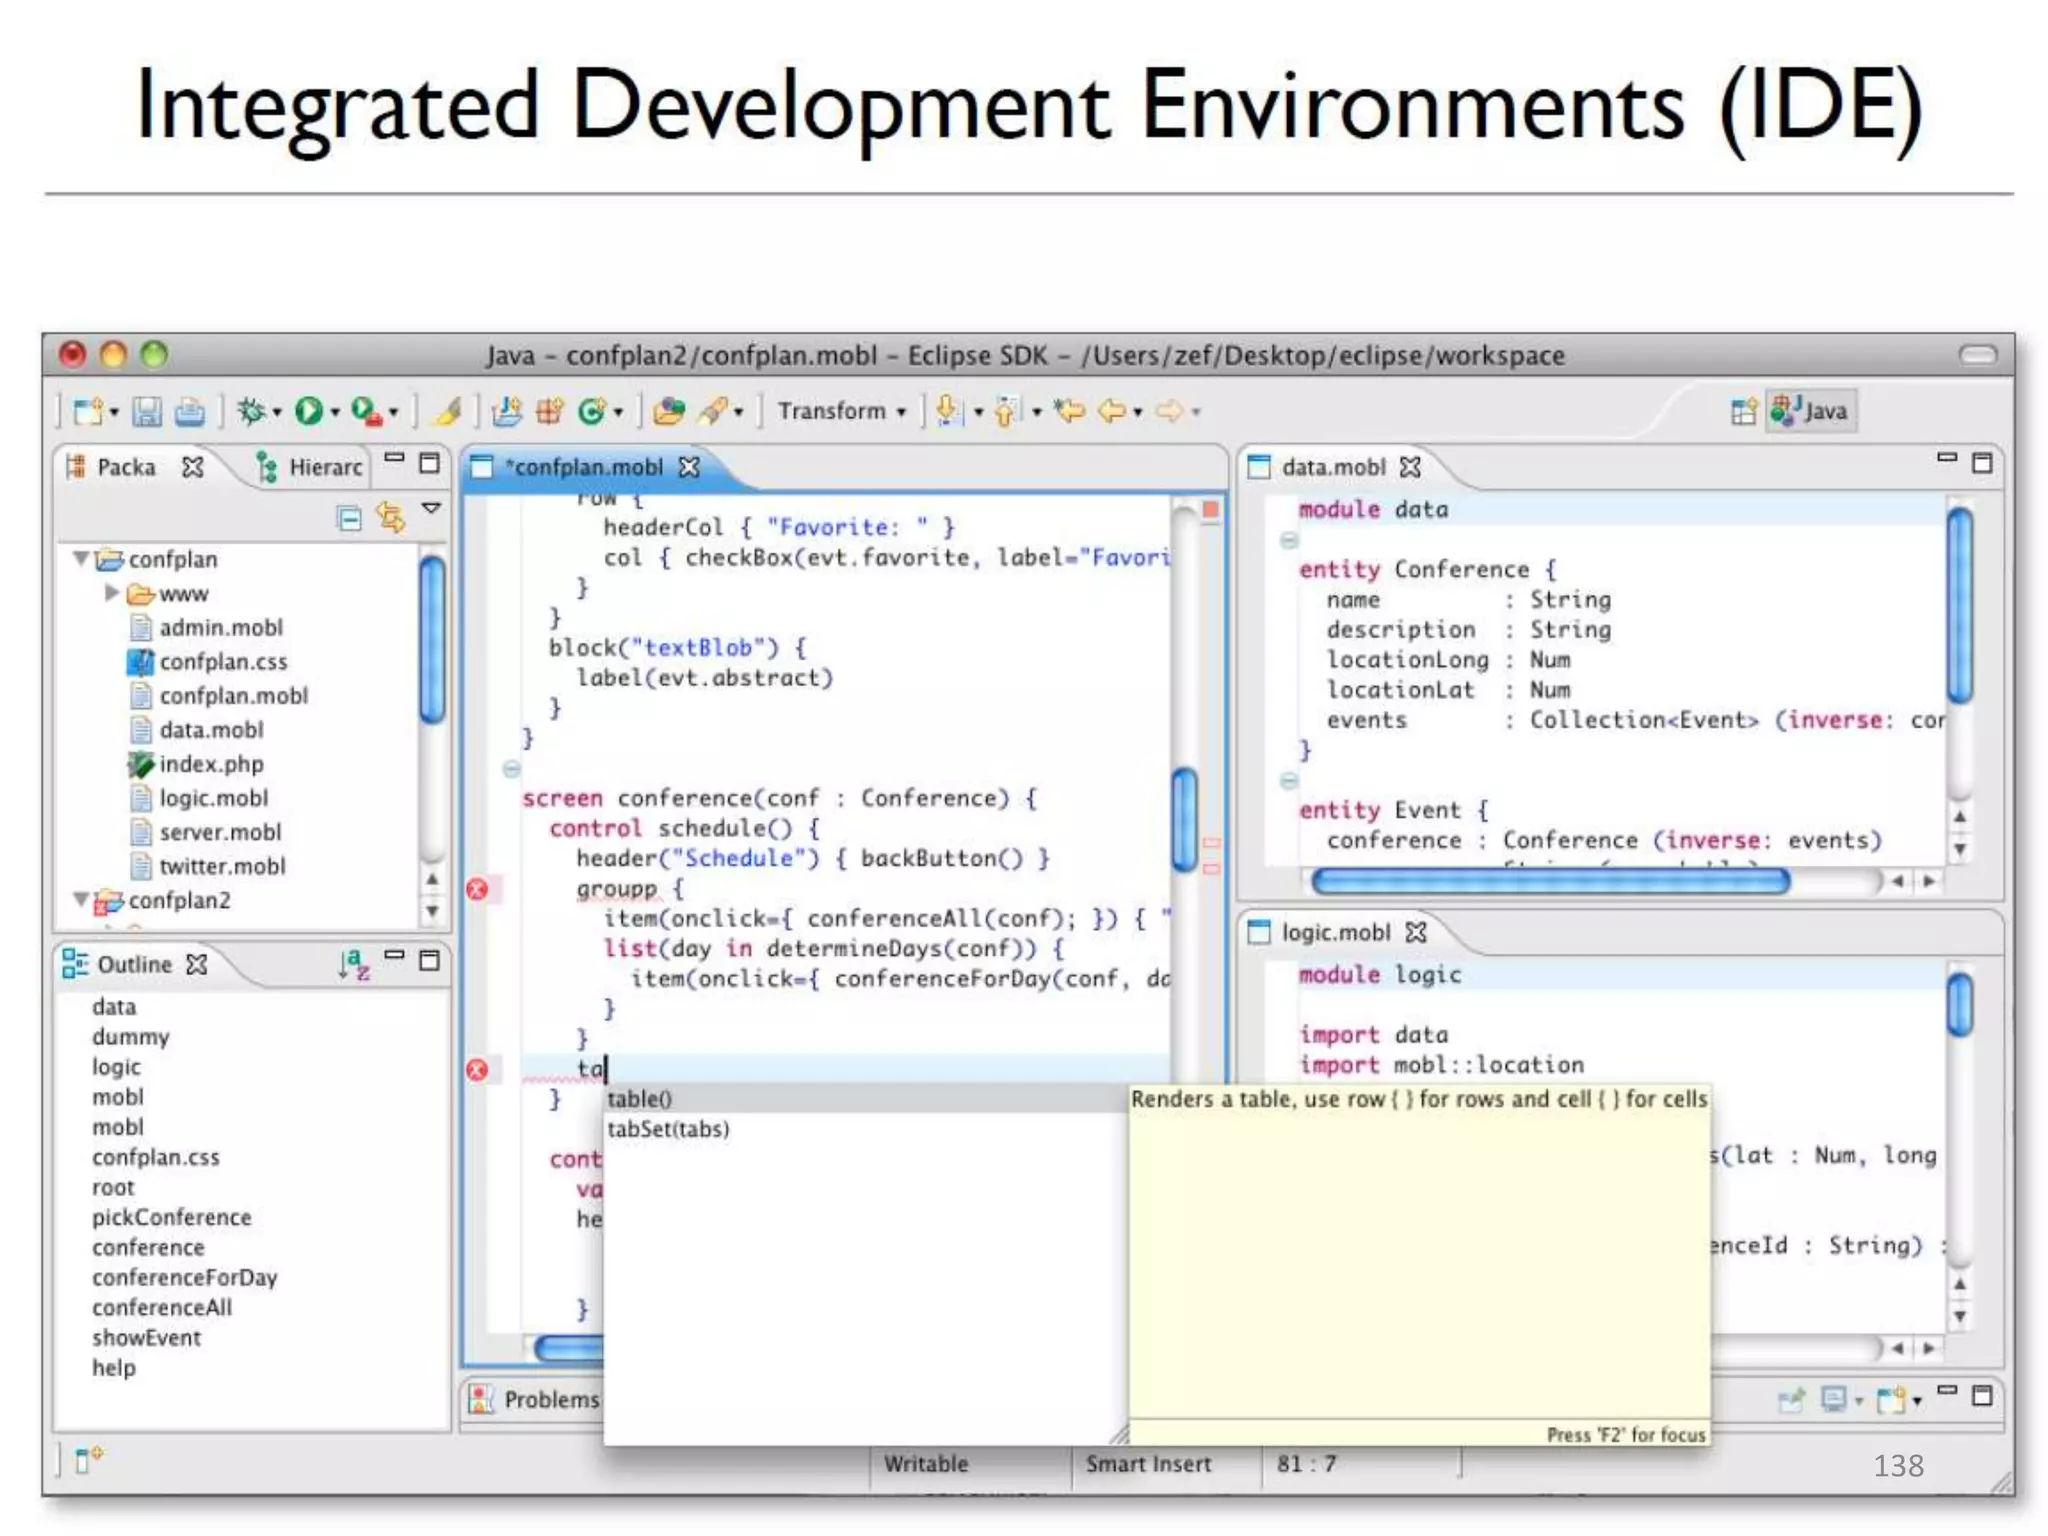Click the Open Perspective icon
The height and width of the screenshot is (1536, 2048).
pos(1743,411)
